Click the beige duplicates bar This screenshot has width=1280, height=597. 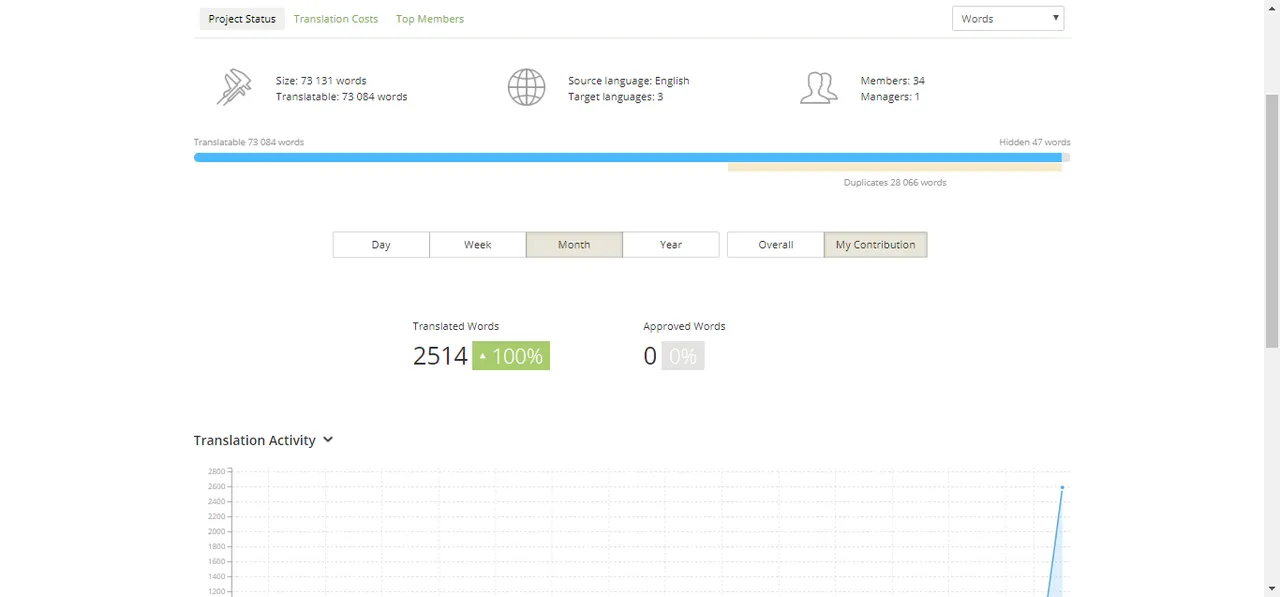(x=895, y=168)
